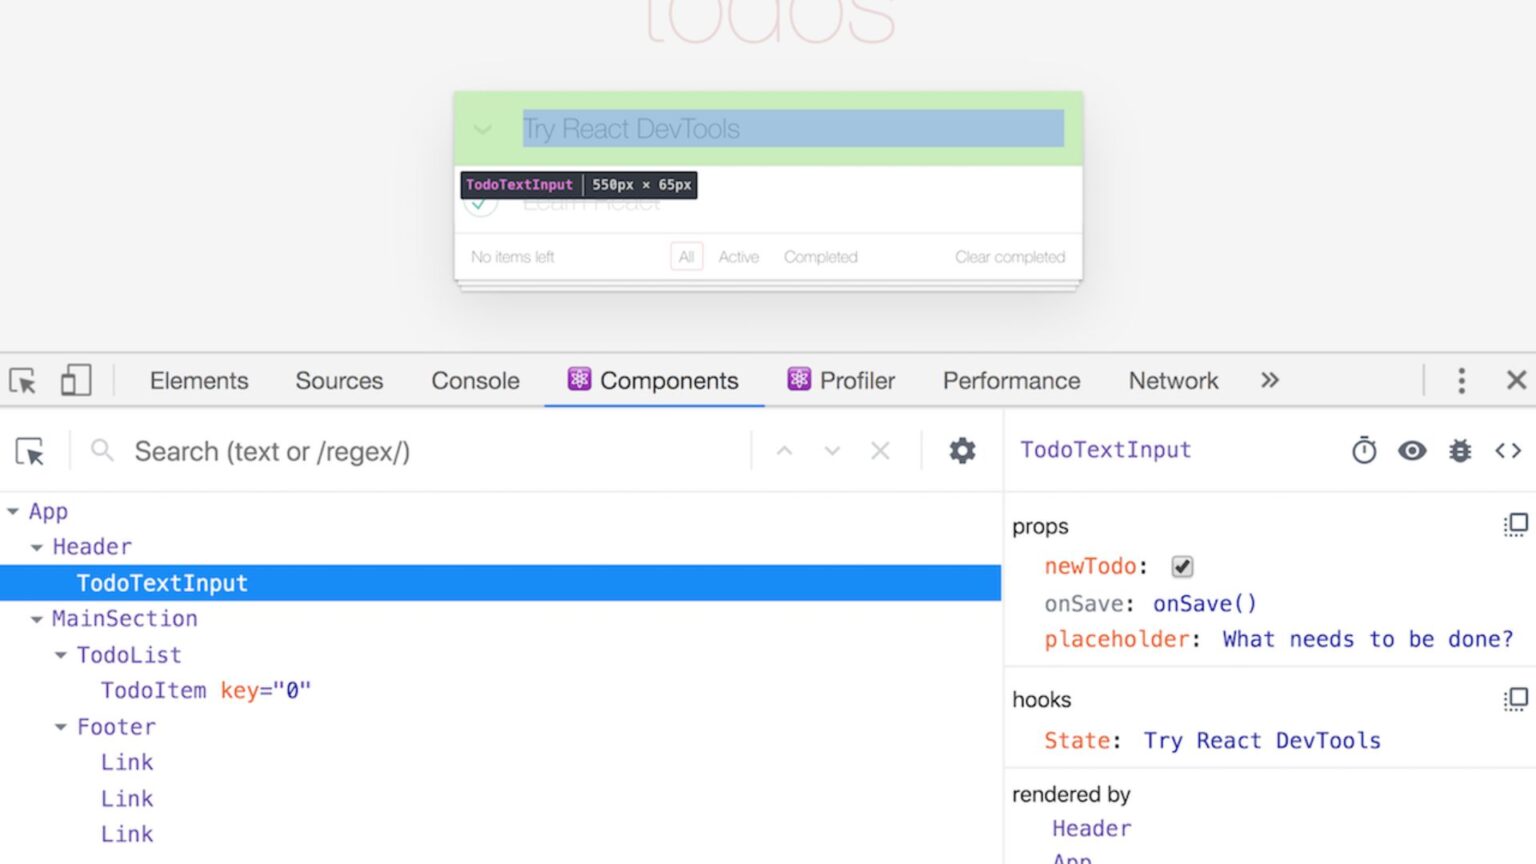The width and height of the screenshot is (1536, 864).
Task: Collapse the App component node
Action: pyautogui.click(x=14, y=511)
